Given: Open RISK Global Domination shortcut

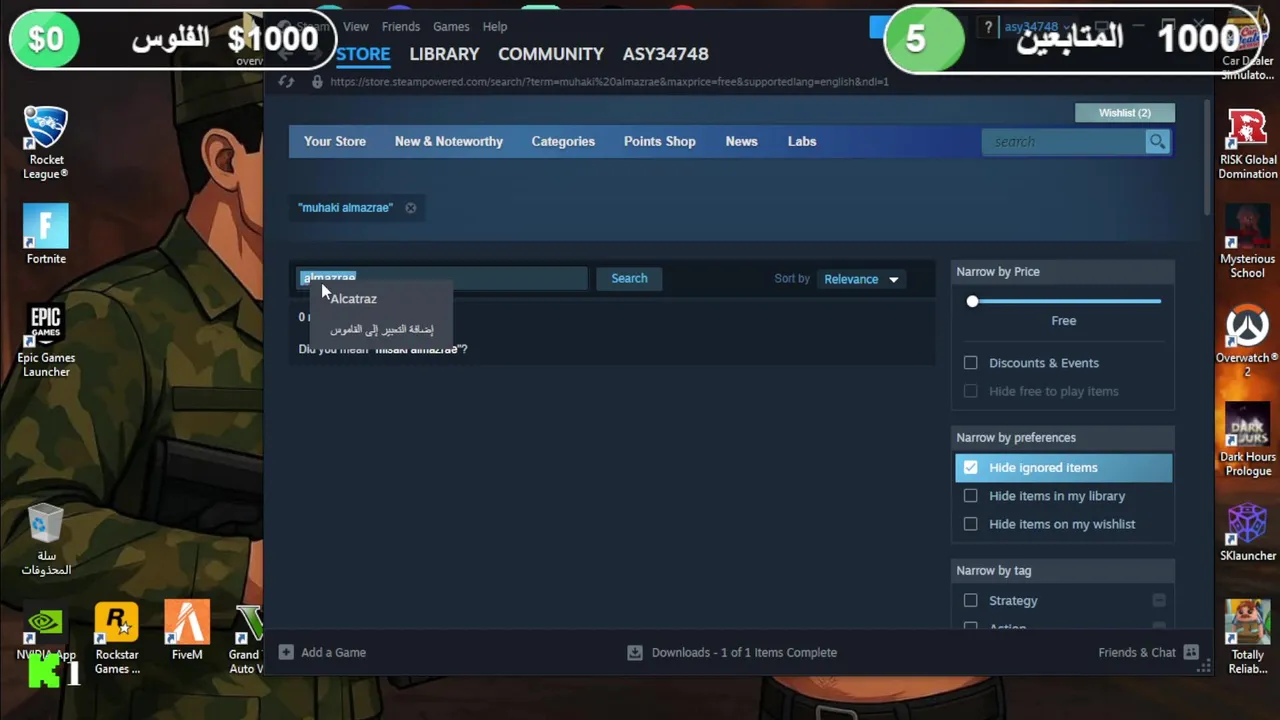Looking at the screenshot, I should [1247, 144].
